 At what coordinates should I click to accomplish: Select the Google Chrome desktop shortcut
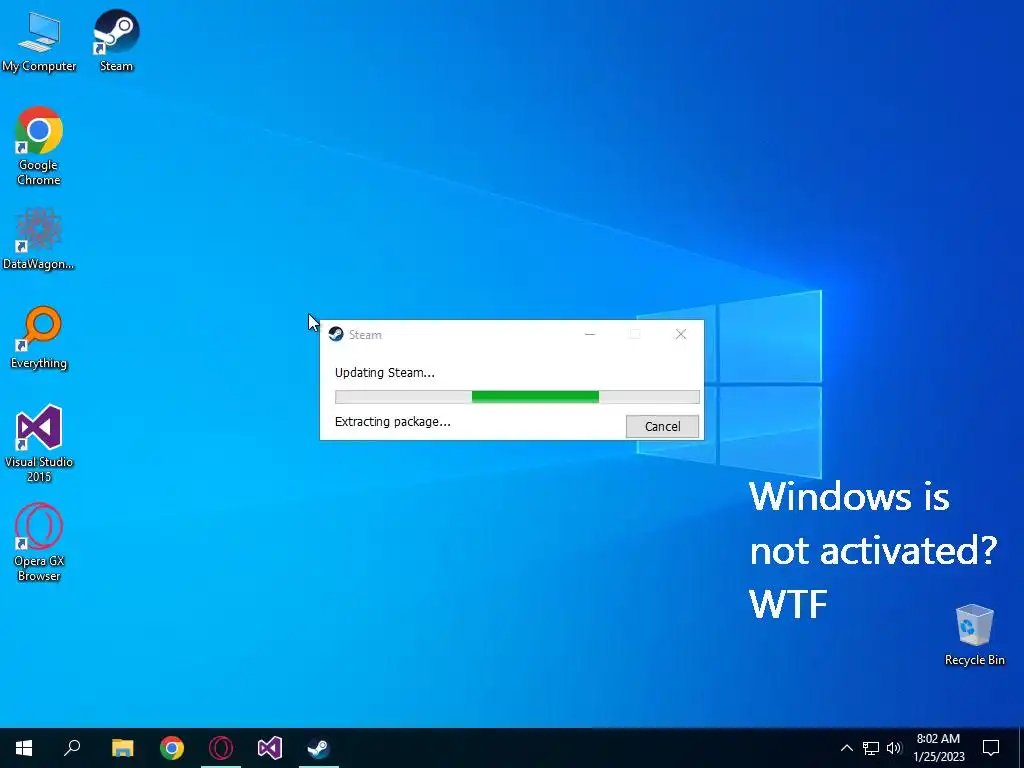coord(39,146)
